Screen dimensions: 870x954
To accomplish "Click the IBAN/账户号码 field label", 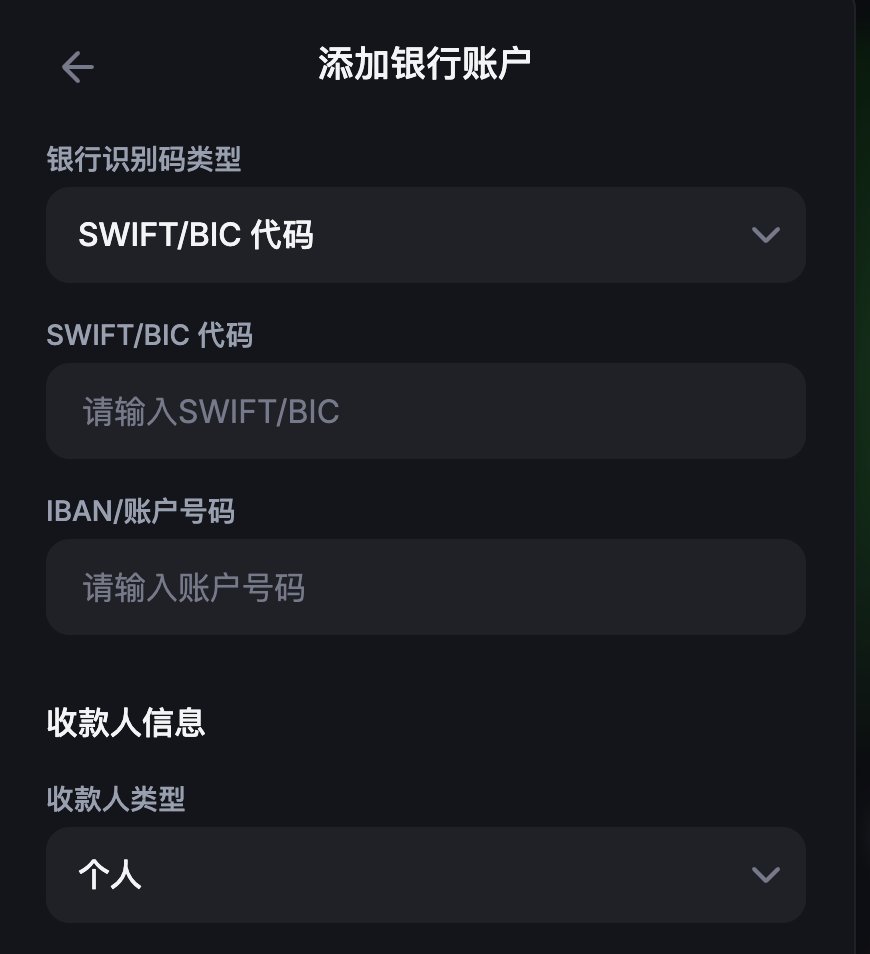I will (x=141, y=511).
